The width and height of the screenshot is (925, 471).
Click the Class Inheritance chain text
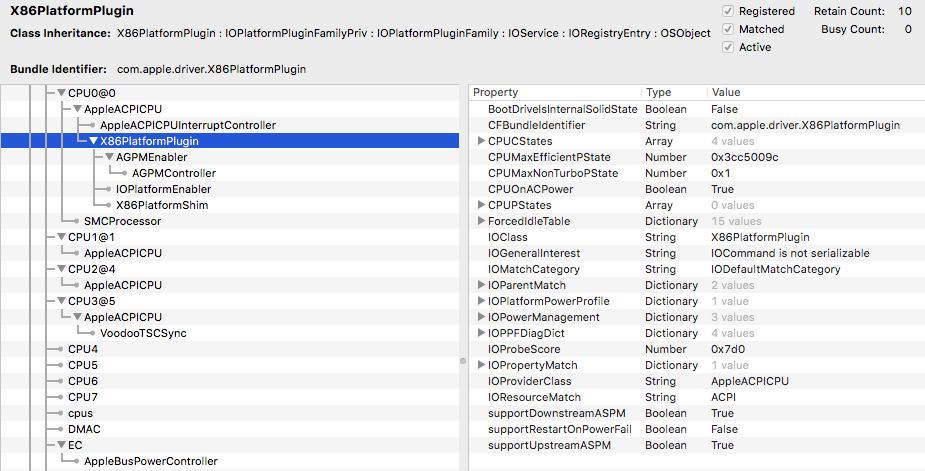point(414,34)
